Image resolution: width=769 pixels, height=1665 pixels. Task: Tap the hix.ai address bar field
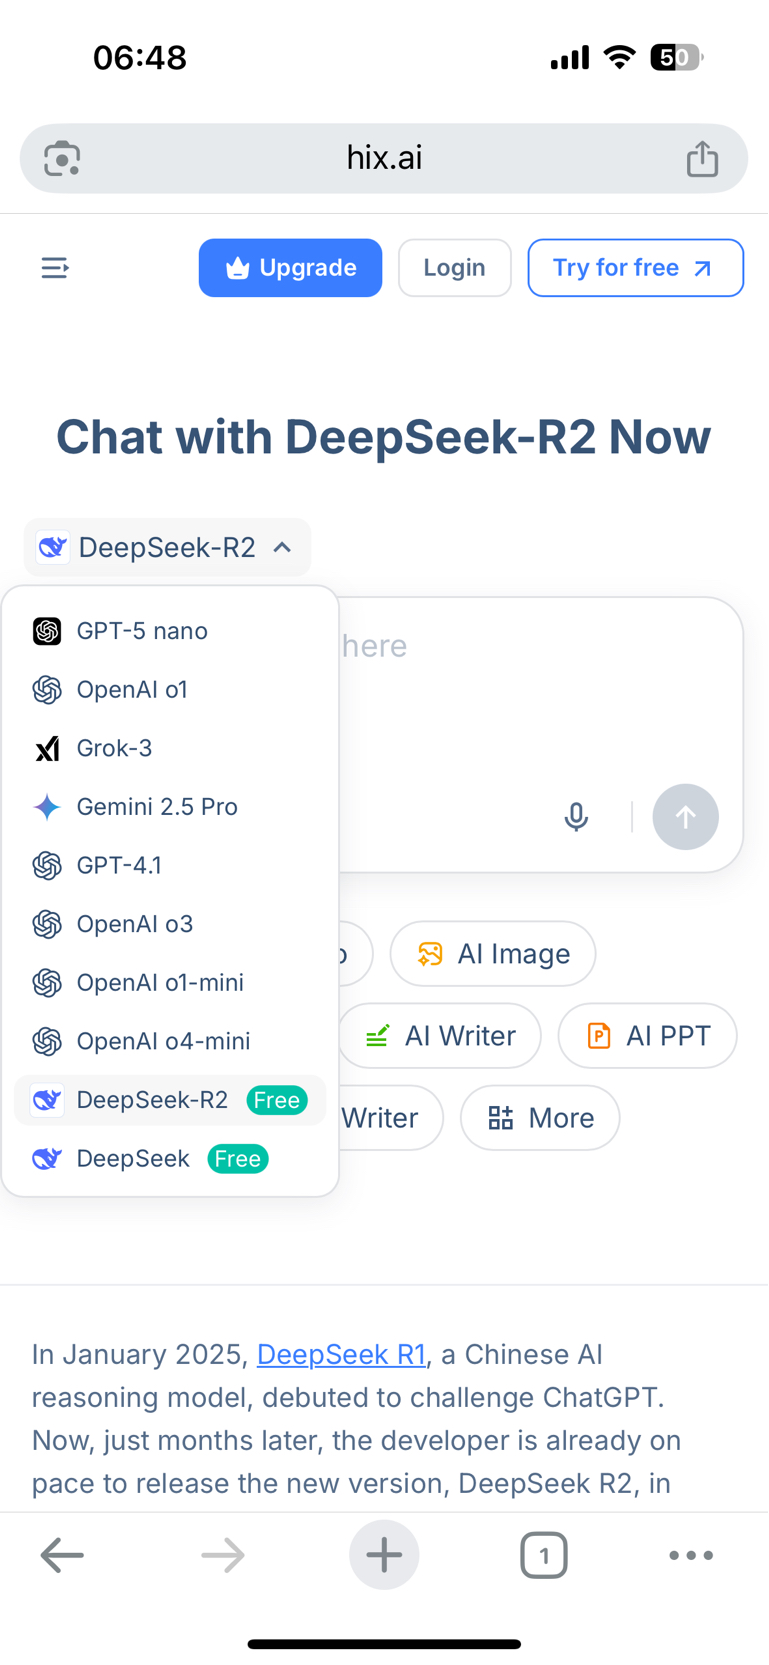[384, 158]
